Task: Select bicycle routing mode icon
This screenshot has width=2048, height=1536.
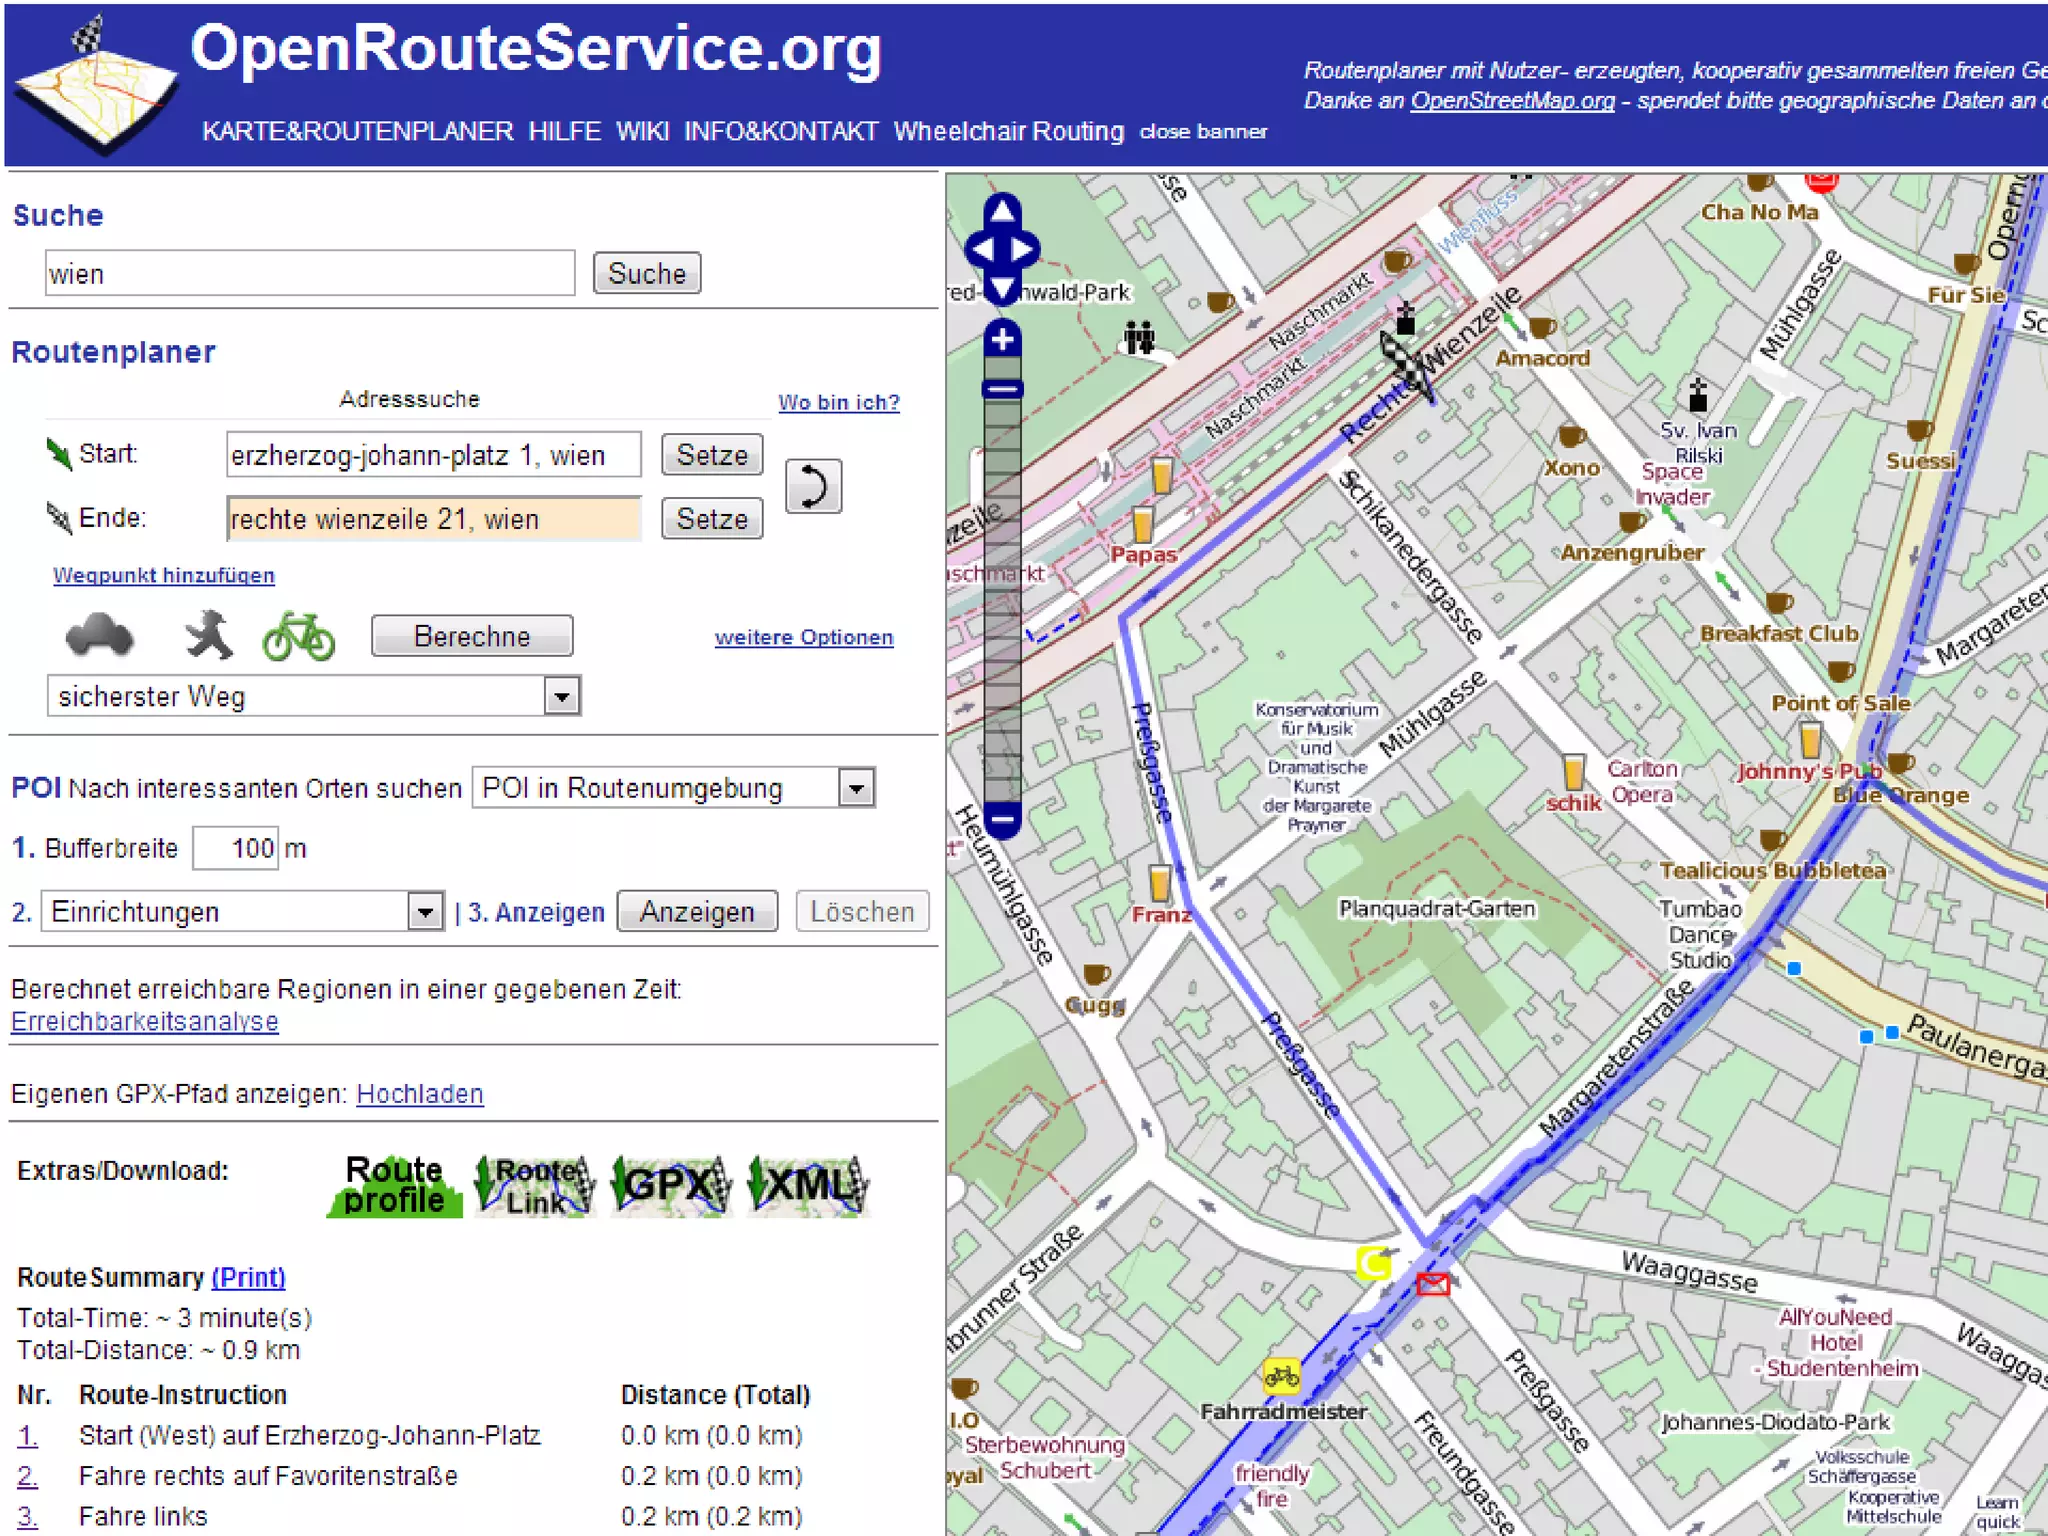Action: [x=298, y=636]
